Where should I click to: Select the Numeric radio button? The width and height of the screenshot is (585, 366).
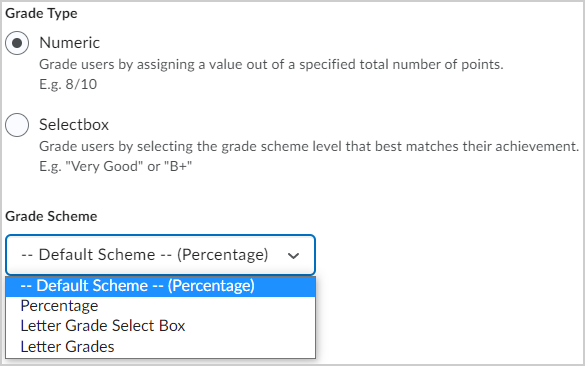(x=17, y=43)
